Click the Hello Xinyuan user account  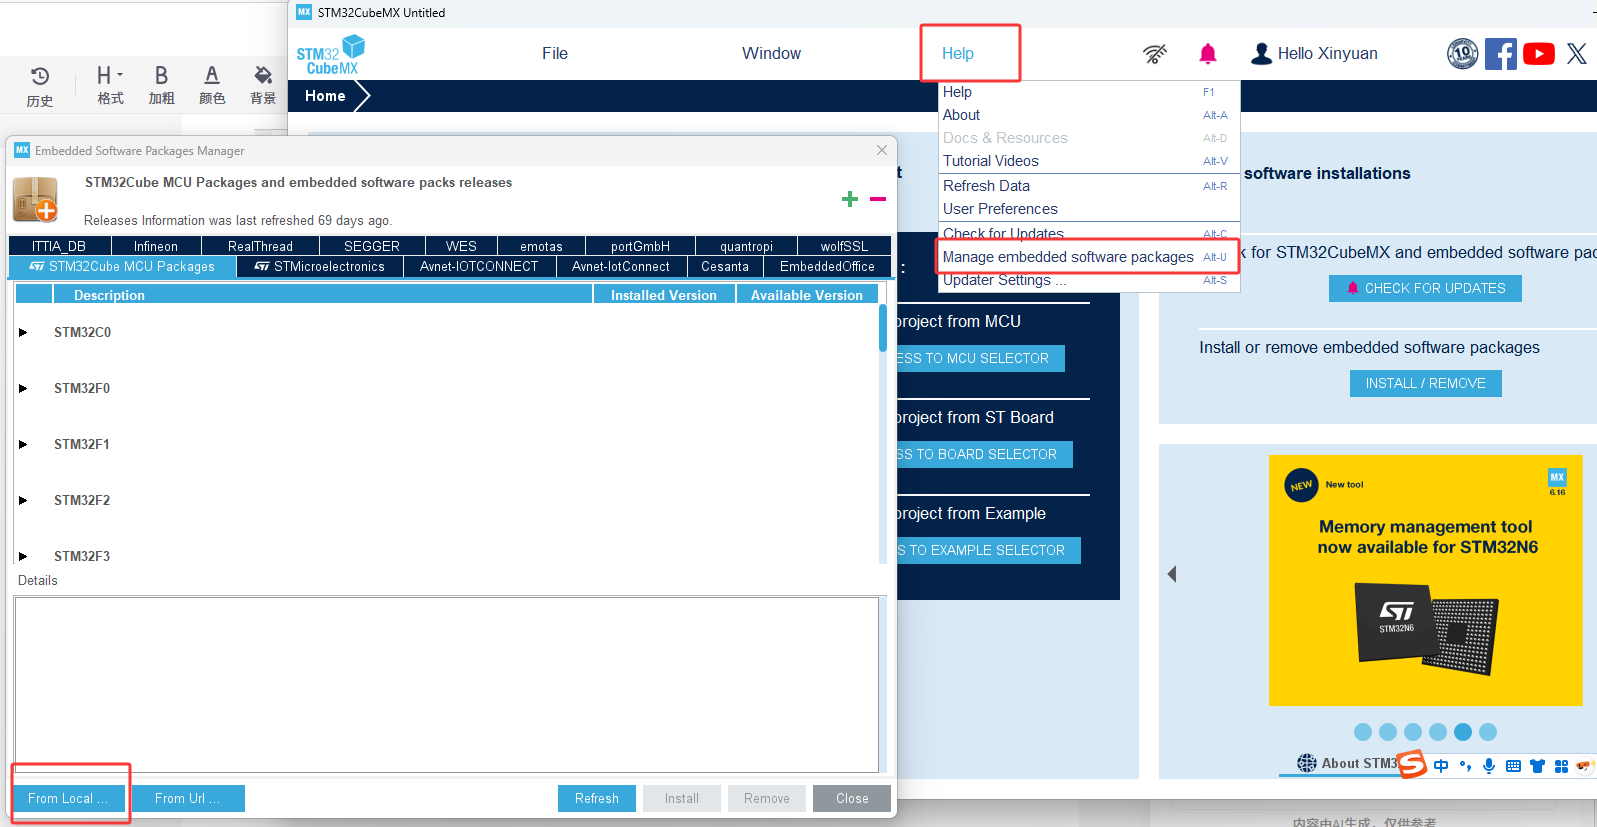click(x=1314, y=54)
